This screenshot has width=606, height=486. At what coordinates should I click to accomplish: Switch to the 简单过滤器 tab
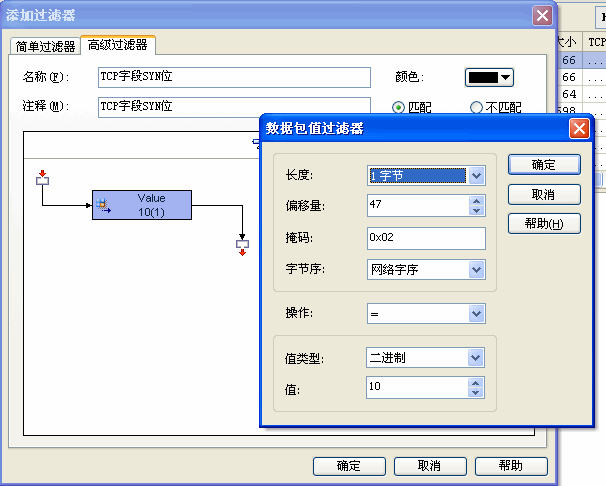pos(45,46)
